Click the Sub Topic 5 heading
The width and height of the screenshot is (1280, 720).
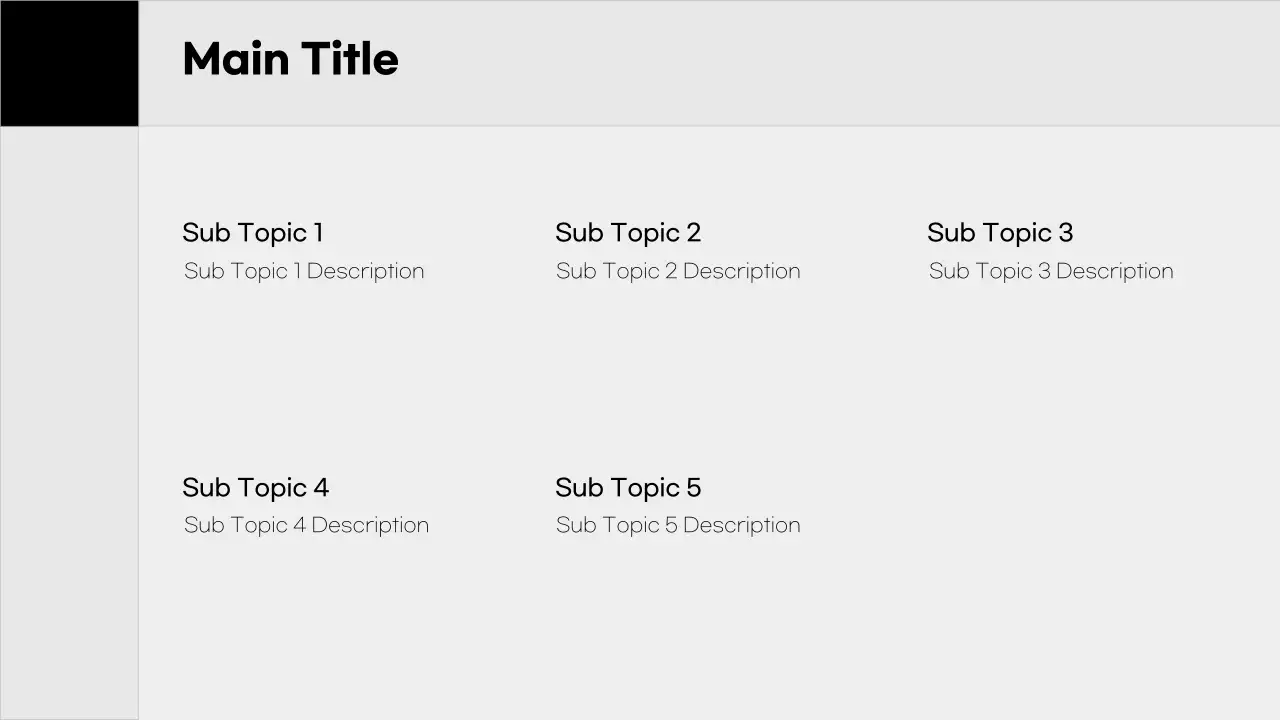628,488
